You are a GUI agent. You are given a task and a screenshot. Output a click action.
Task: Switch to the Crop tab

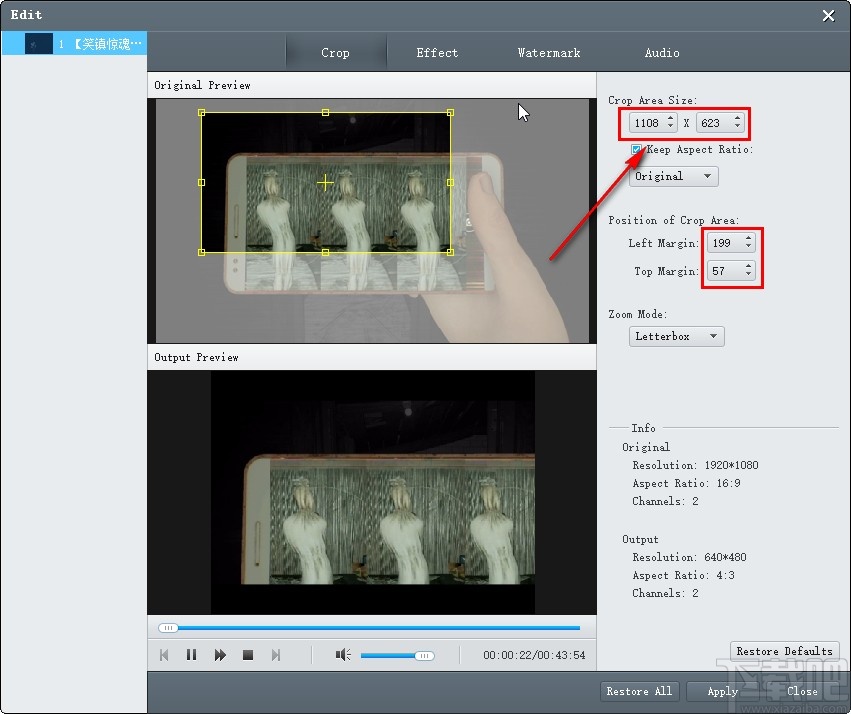coord(335,53)
